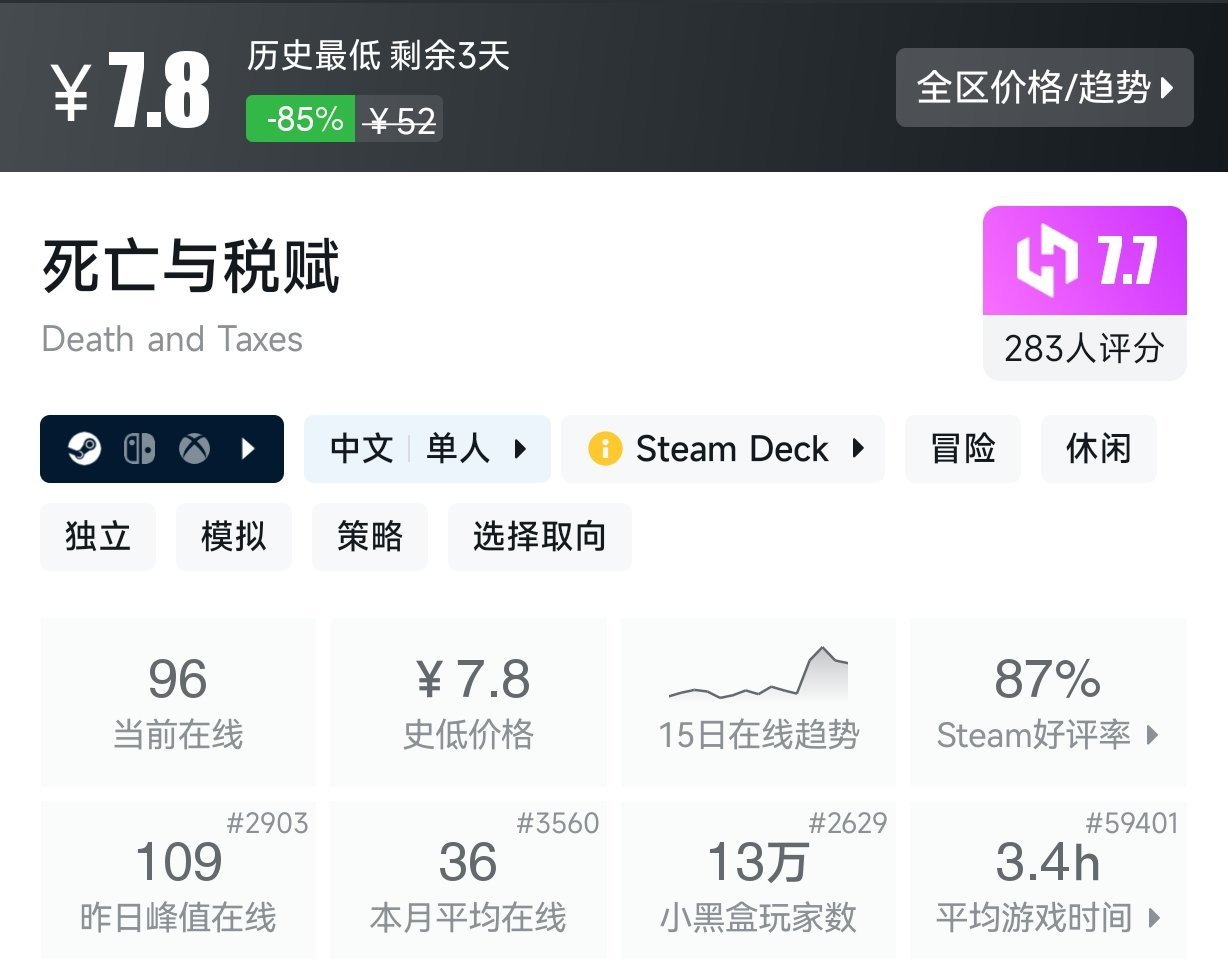
Task: Click the 策略 genre tag
Action: point(370,537)
